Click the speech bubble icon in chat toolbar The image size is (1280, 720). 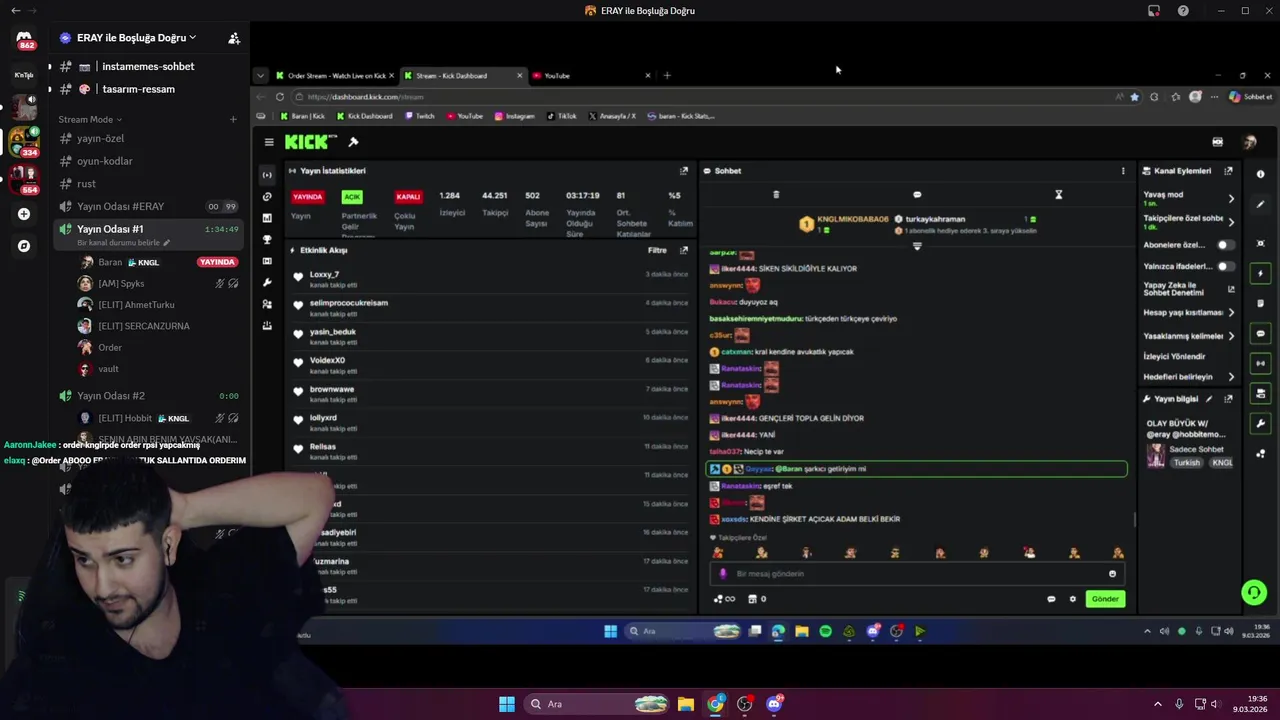pos(917,195)
